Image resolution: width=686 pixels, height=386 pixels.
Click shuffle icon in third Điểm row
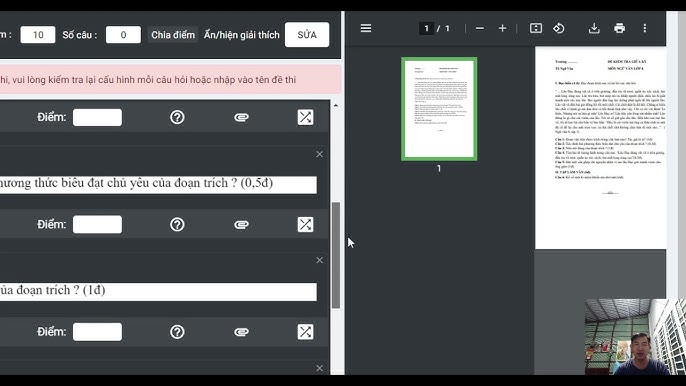click(305, 332)
